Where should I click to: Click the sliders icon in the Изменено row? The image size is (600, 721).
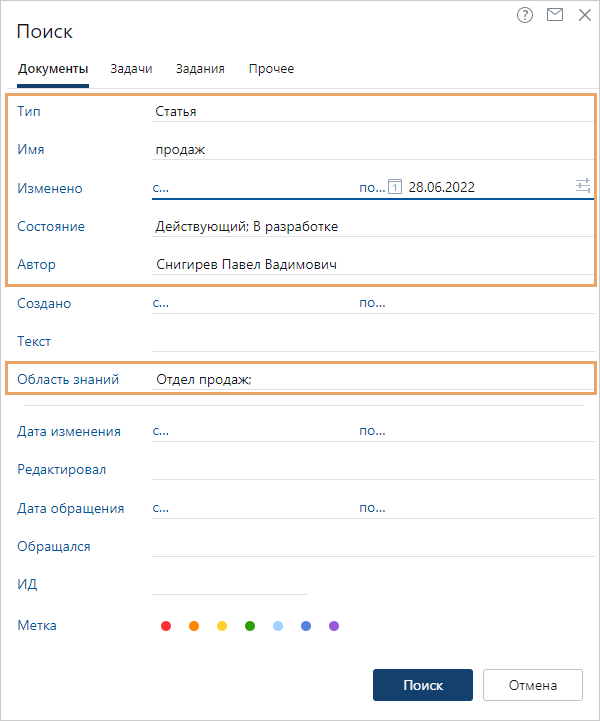click(x=583, y=186)
